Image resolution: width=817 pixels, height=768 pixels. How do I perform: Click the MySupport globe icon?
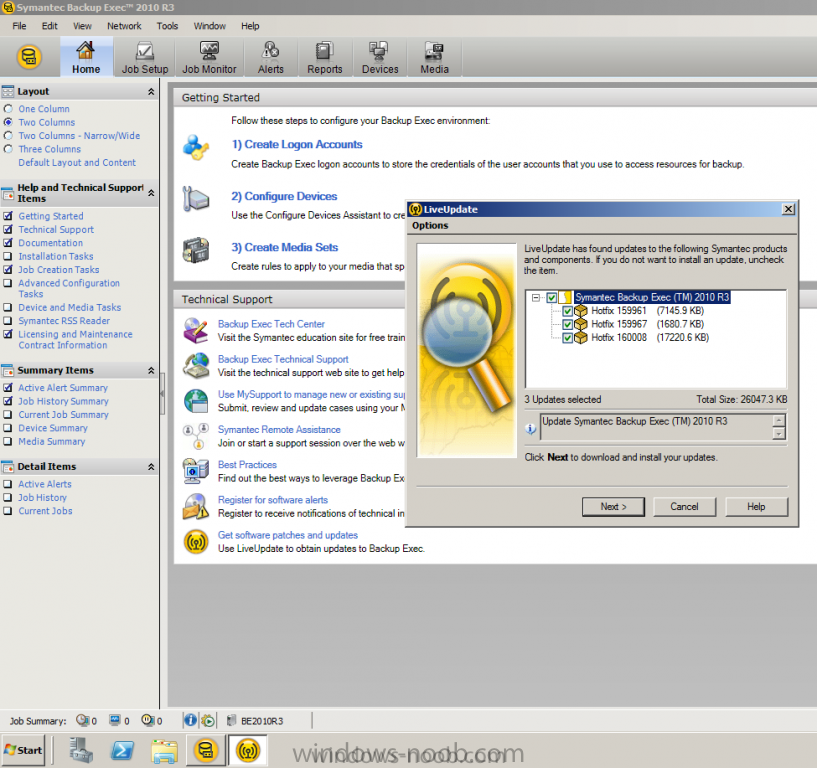(x=196, y=401)
